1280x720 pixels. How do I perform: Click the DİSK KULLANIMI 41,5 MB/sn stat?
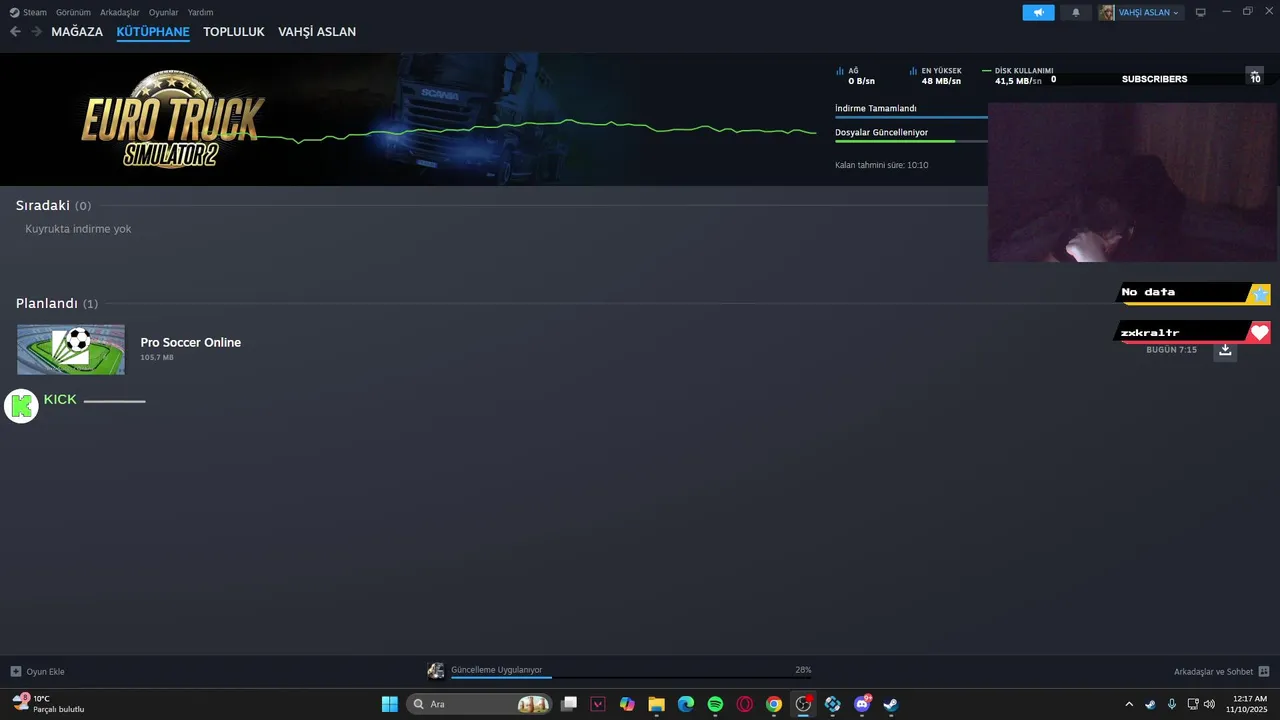click(1018, 76)
